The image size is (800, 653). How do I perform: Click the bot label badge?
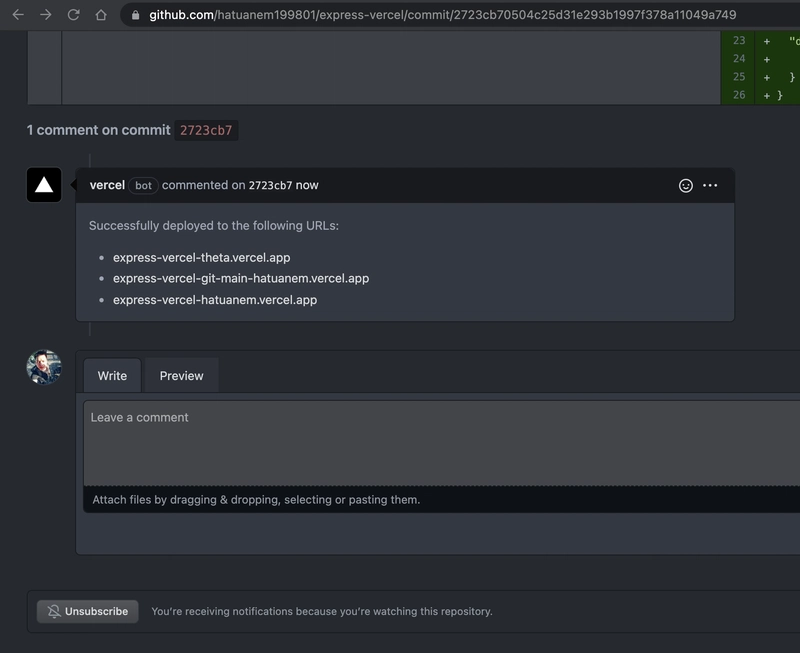pos(143,185)
